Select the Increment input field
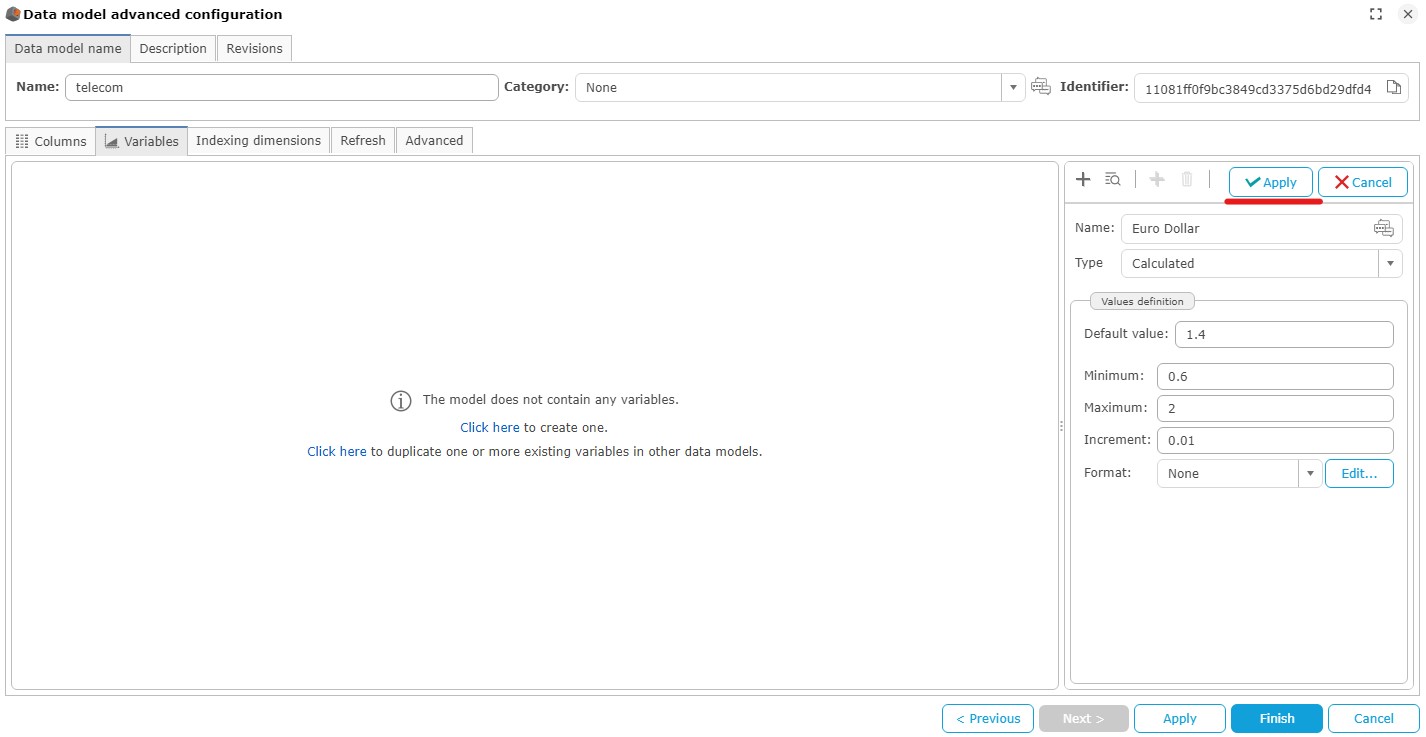This screenshot has width=1426, height=737. [x=1274, y=441]
